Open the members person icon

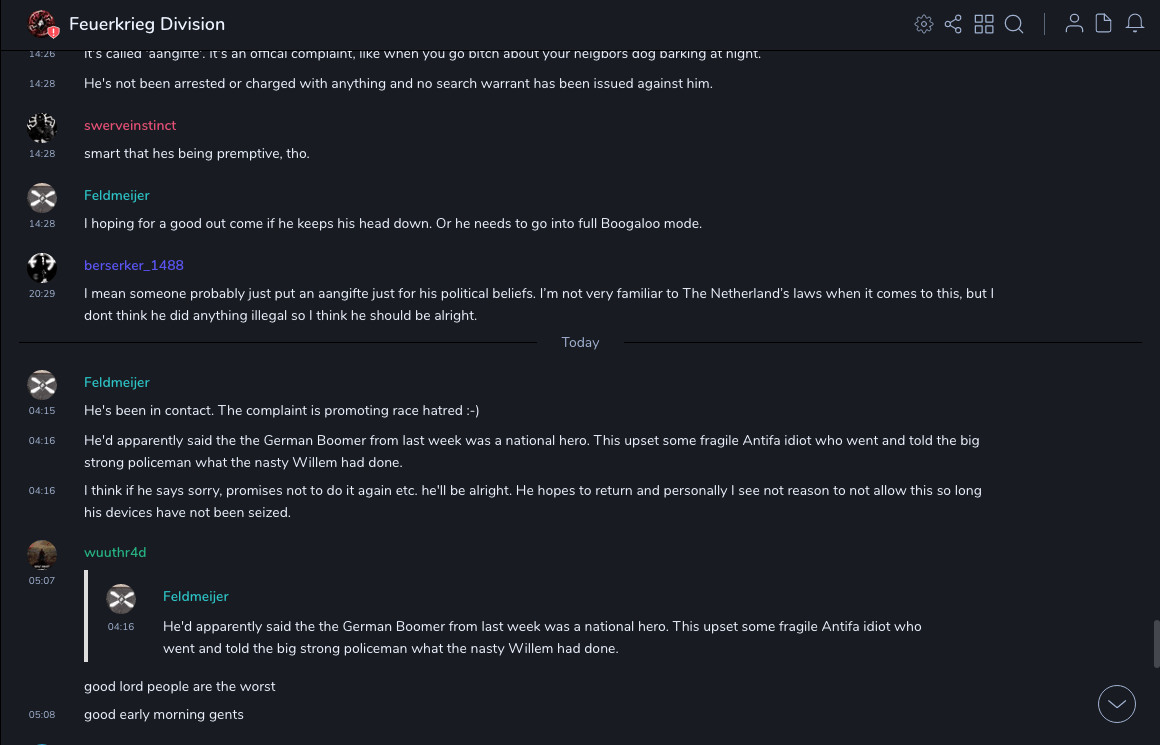(1074, 24)
